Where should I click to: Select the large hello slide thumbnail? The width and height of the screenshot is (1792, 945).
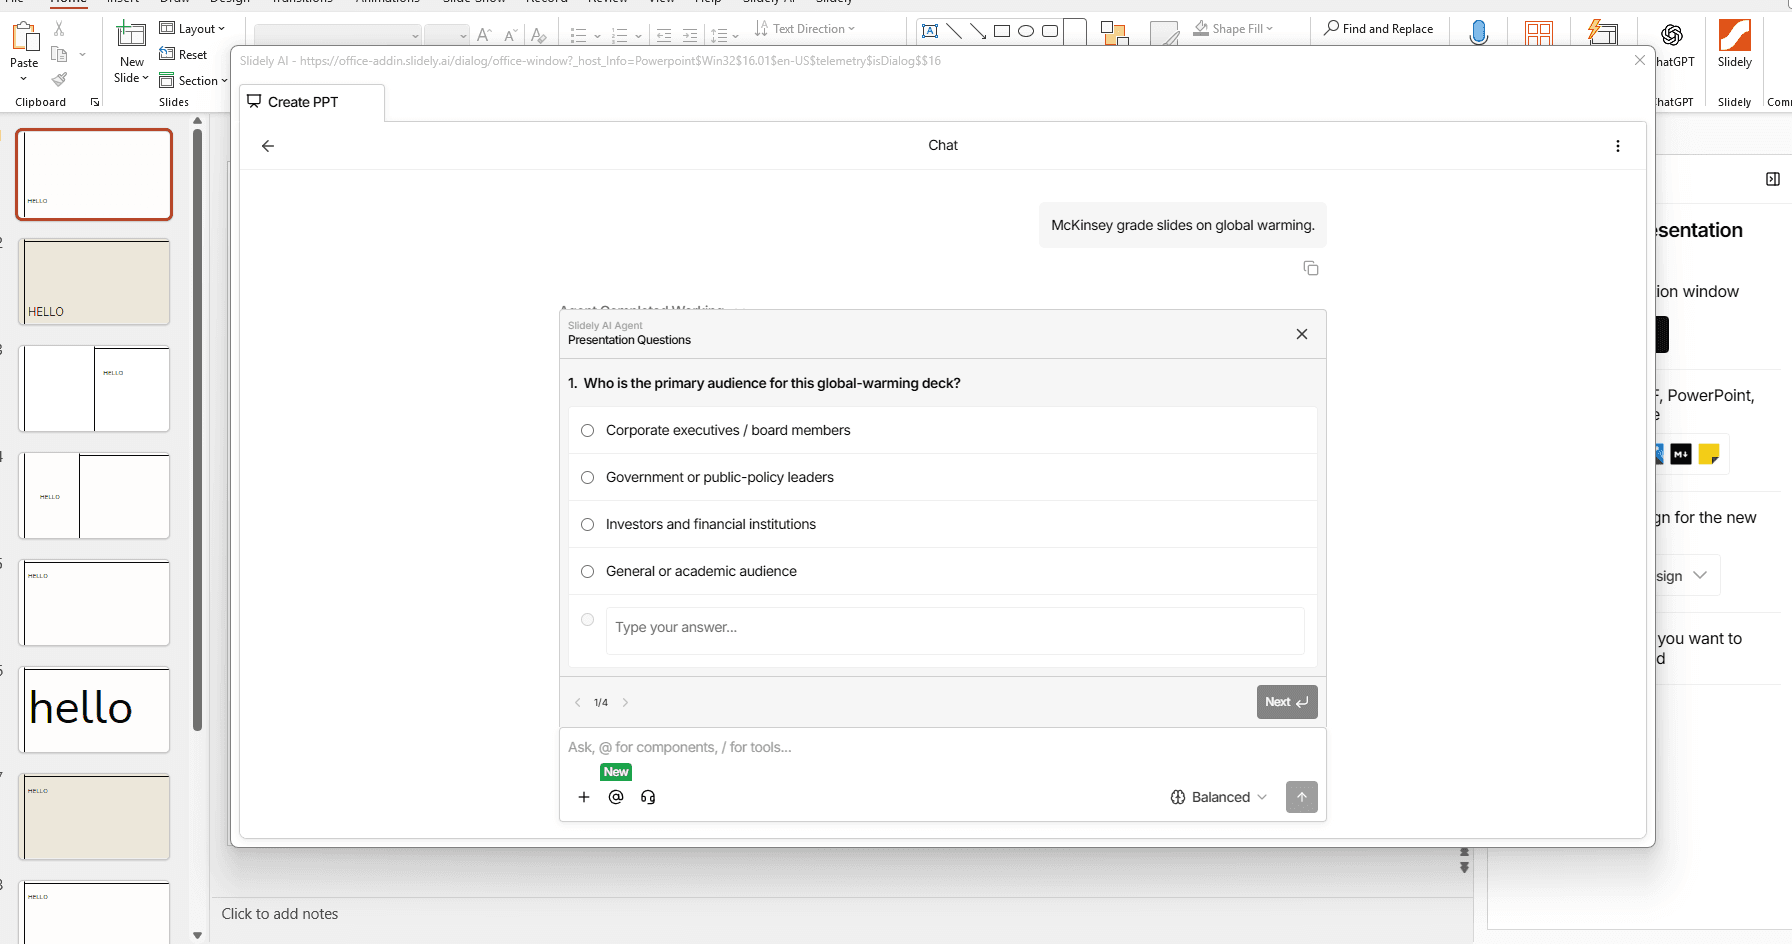point(95,709)
